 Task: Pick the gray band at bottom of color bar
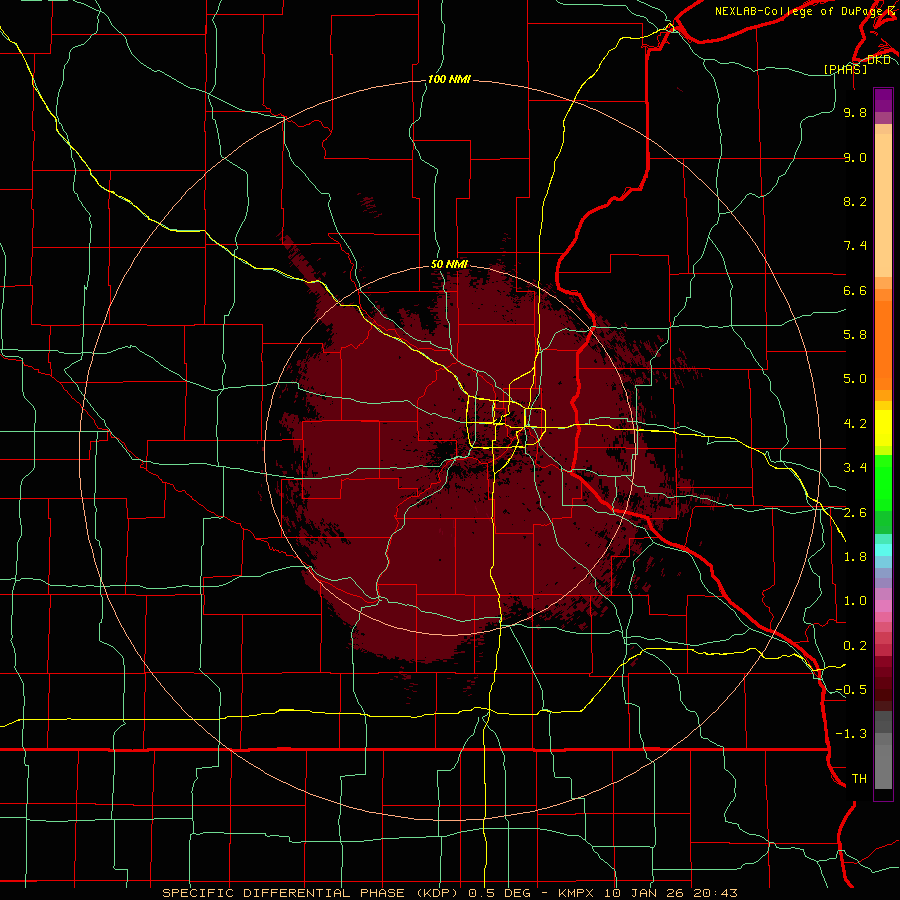coord(883,752)
